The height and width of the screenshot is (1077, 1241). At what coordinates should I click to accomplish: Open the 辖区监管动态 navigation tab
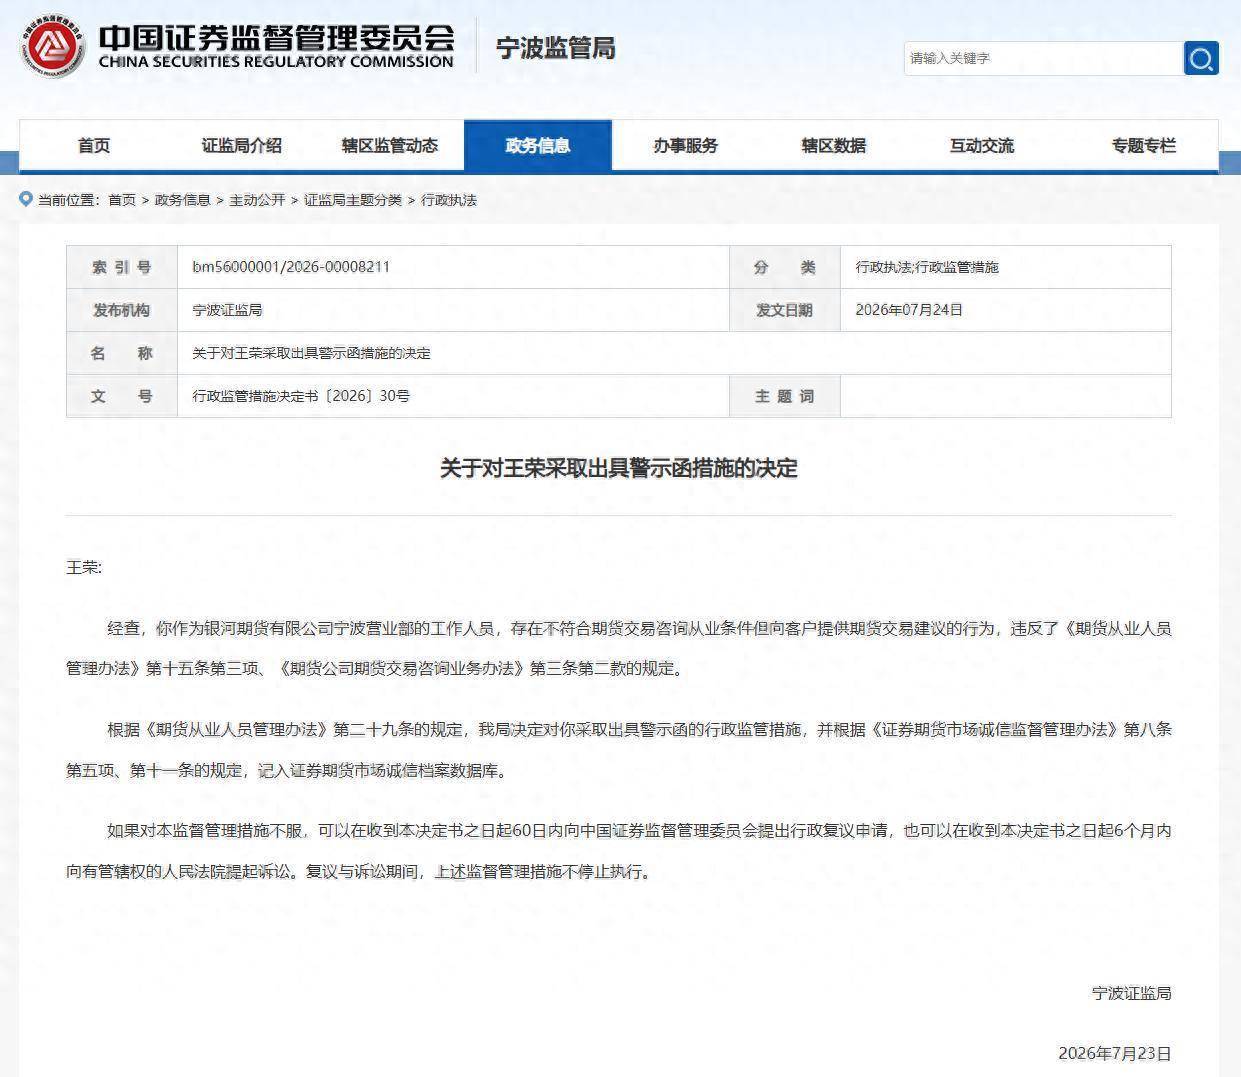point(390,146)
